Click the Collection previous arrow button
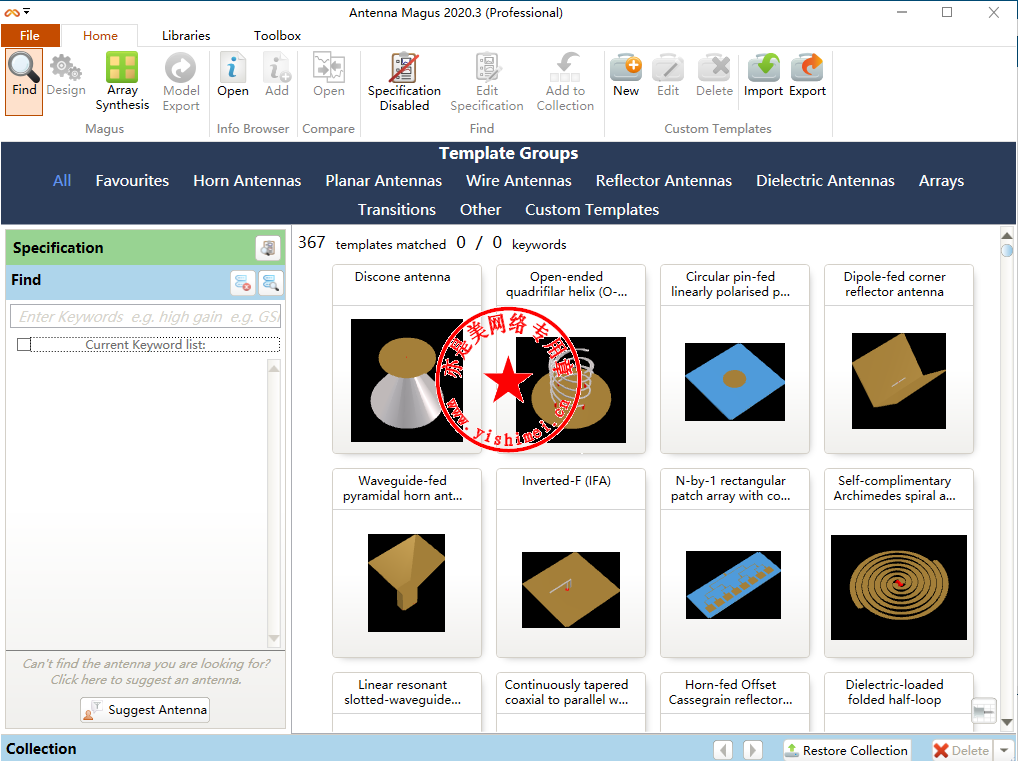 pos(723,750)
